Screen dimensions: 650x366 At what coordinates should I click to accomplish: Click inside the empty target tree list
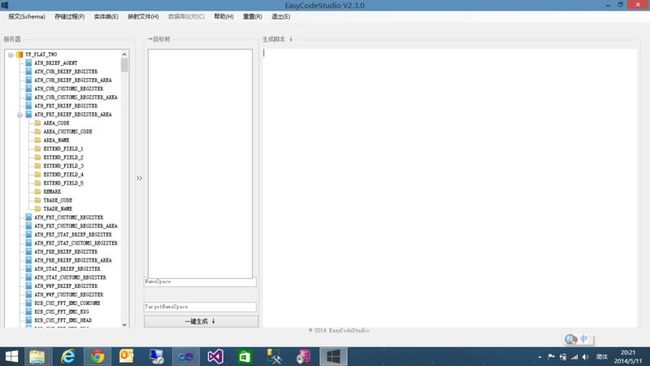point(200,164)
